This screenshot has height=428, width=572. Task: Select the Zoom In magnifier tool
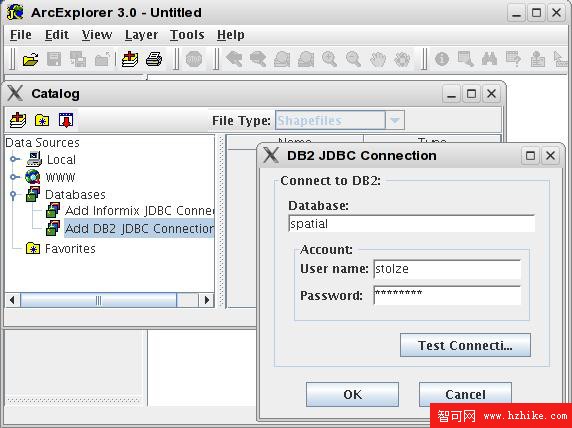(x=329, y=59)
